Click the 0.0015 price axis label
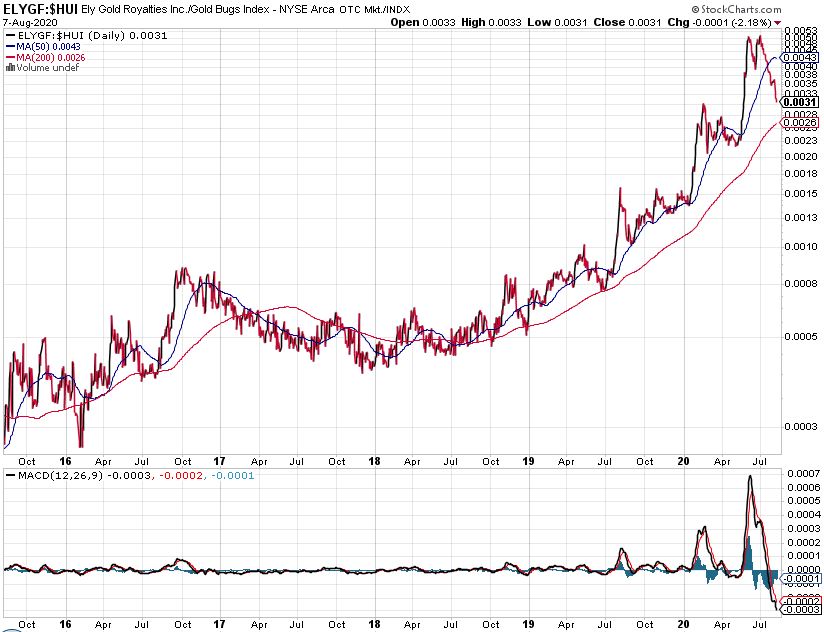Image resolution: width=824 pixels, height=632 pixels. [801, 194]
